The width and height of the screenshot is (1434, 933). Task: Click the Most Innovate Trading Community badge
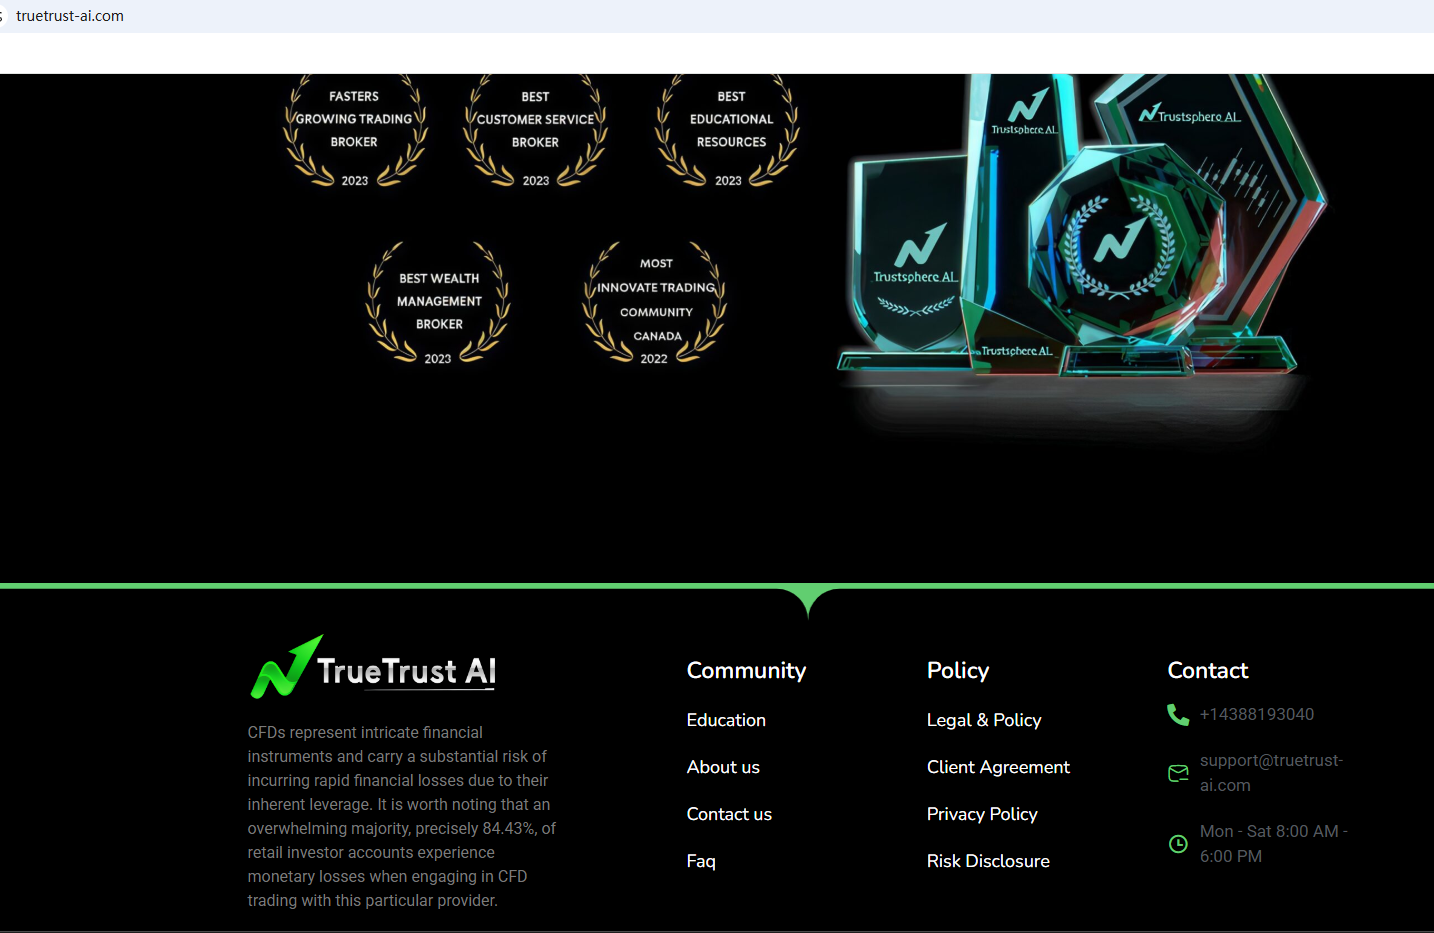point(655,302)
